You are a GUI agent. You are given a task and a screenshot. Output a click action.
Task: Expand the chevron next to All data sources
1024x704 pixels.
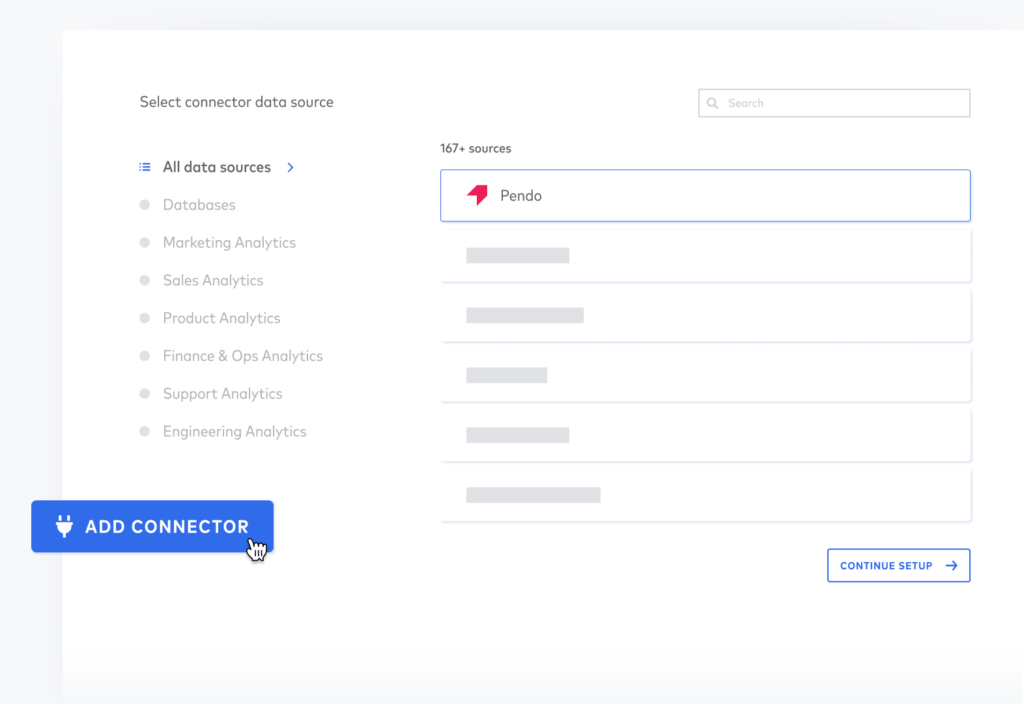point(291,167)
